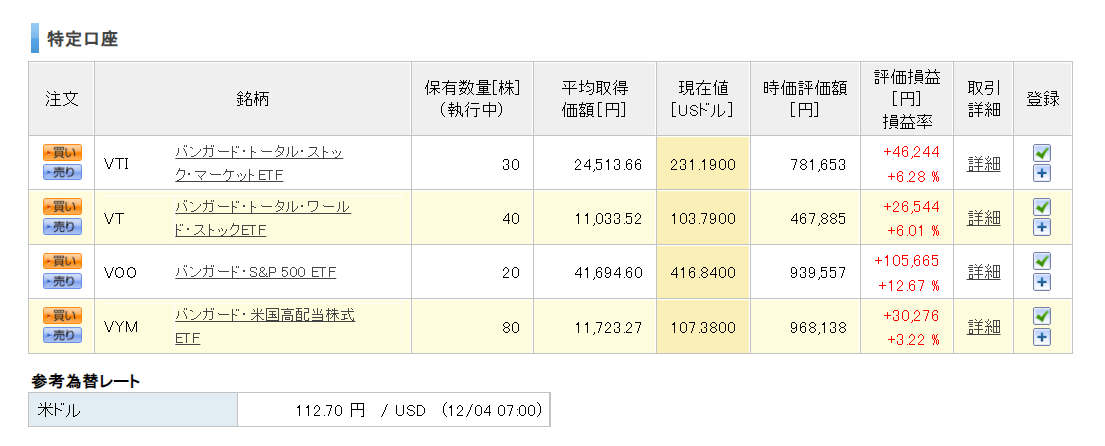Open the バンガード・トータル・ストック・マーケットETF link
Viewport: 1105px width, 446px height.
pos(259,163)
